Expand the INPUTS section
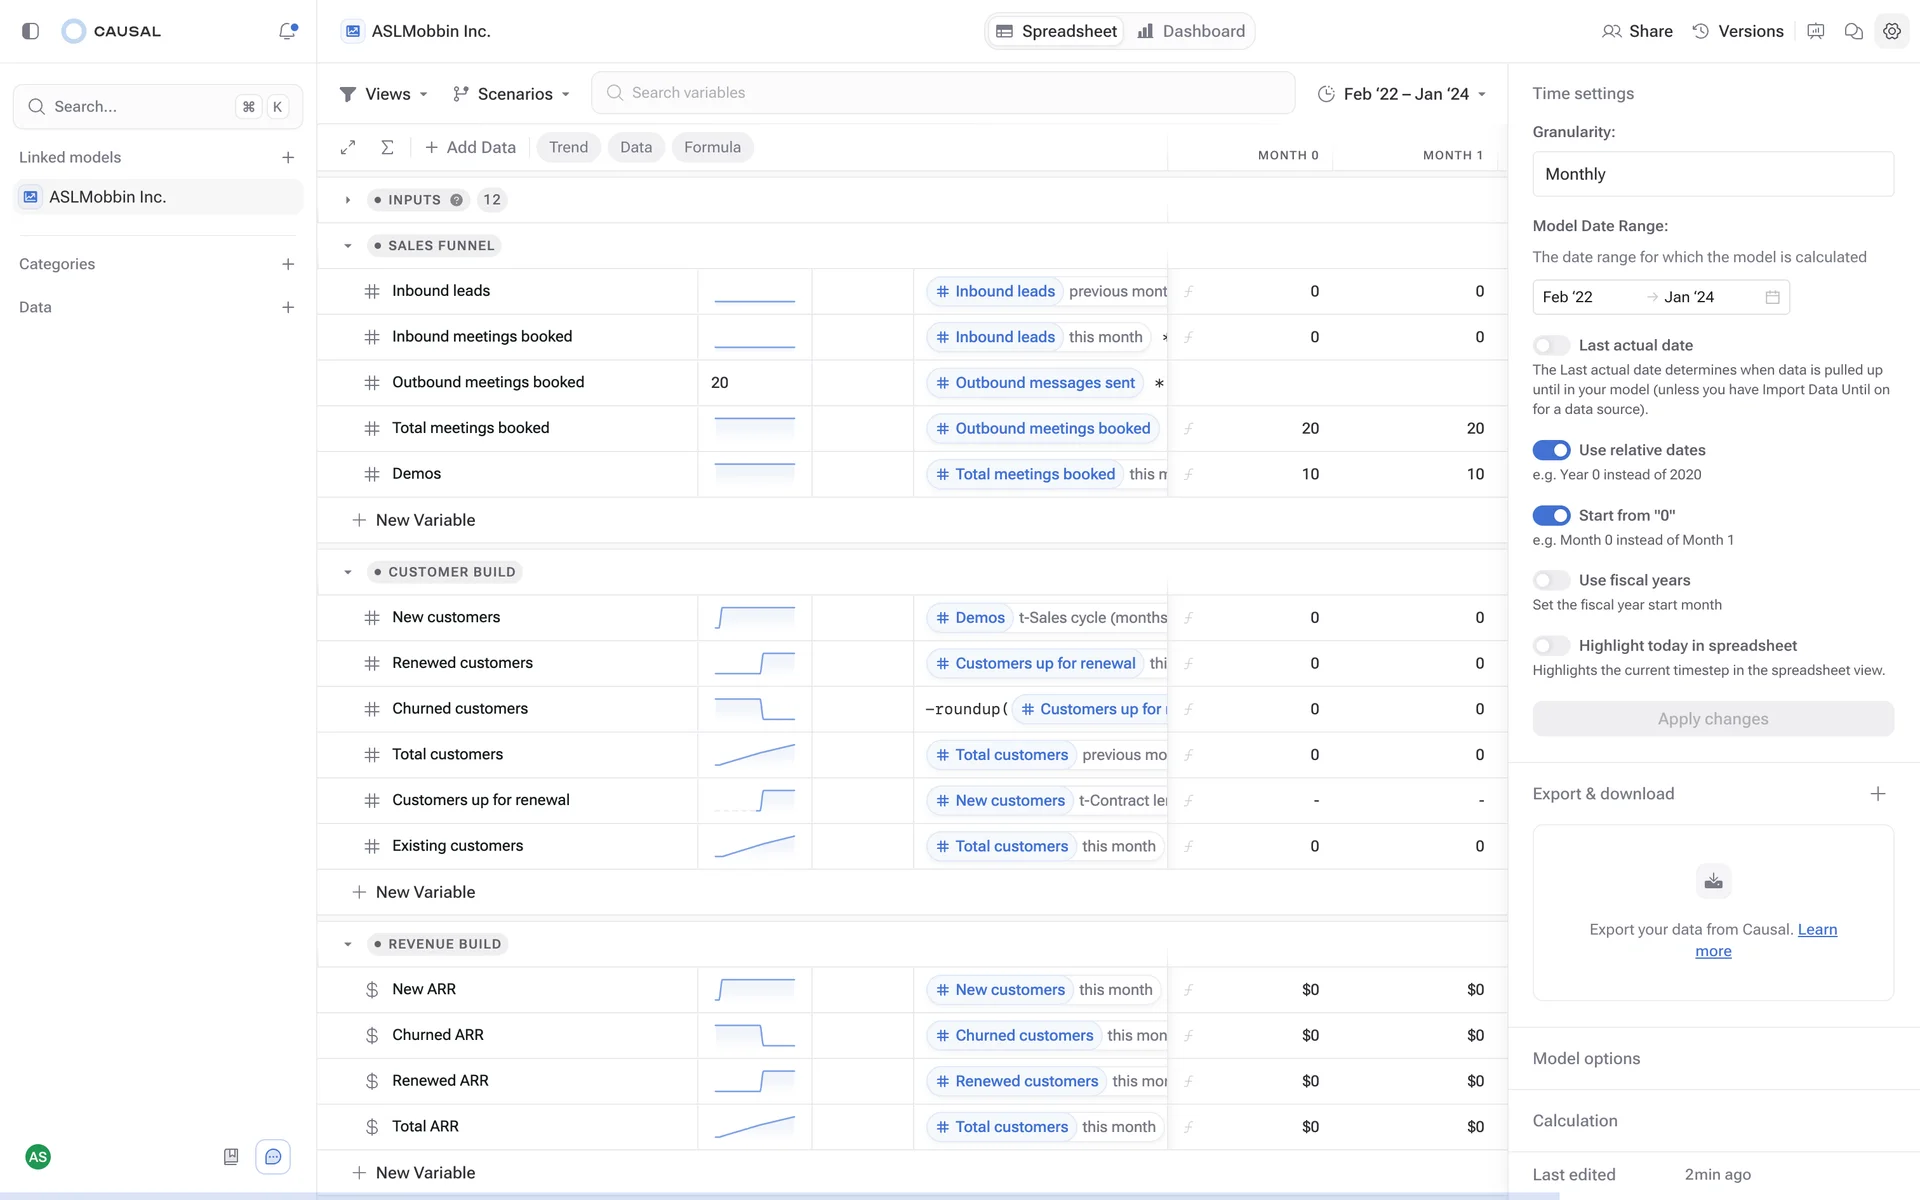The width and height of the screenshot is (1920, 1200). [348, 200]
